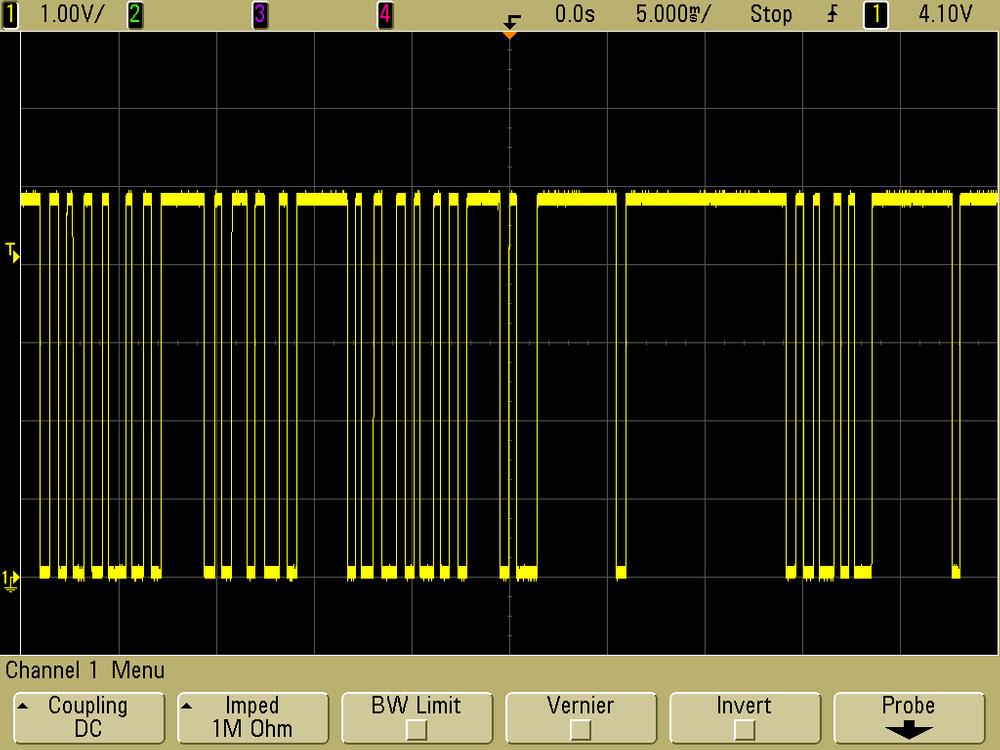The image size is (1000, 750).
Task: Select the pink channel 4 indicator
Action: tap(385, 14)
